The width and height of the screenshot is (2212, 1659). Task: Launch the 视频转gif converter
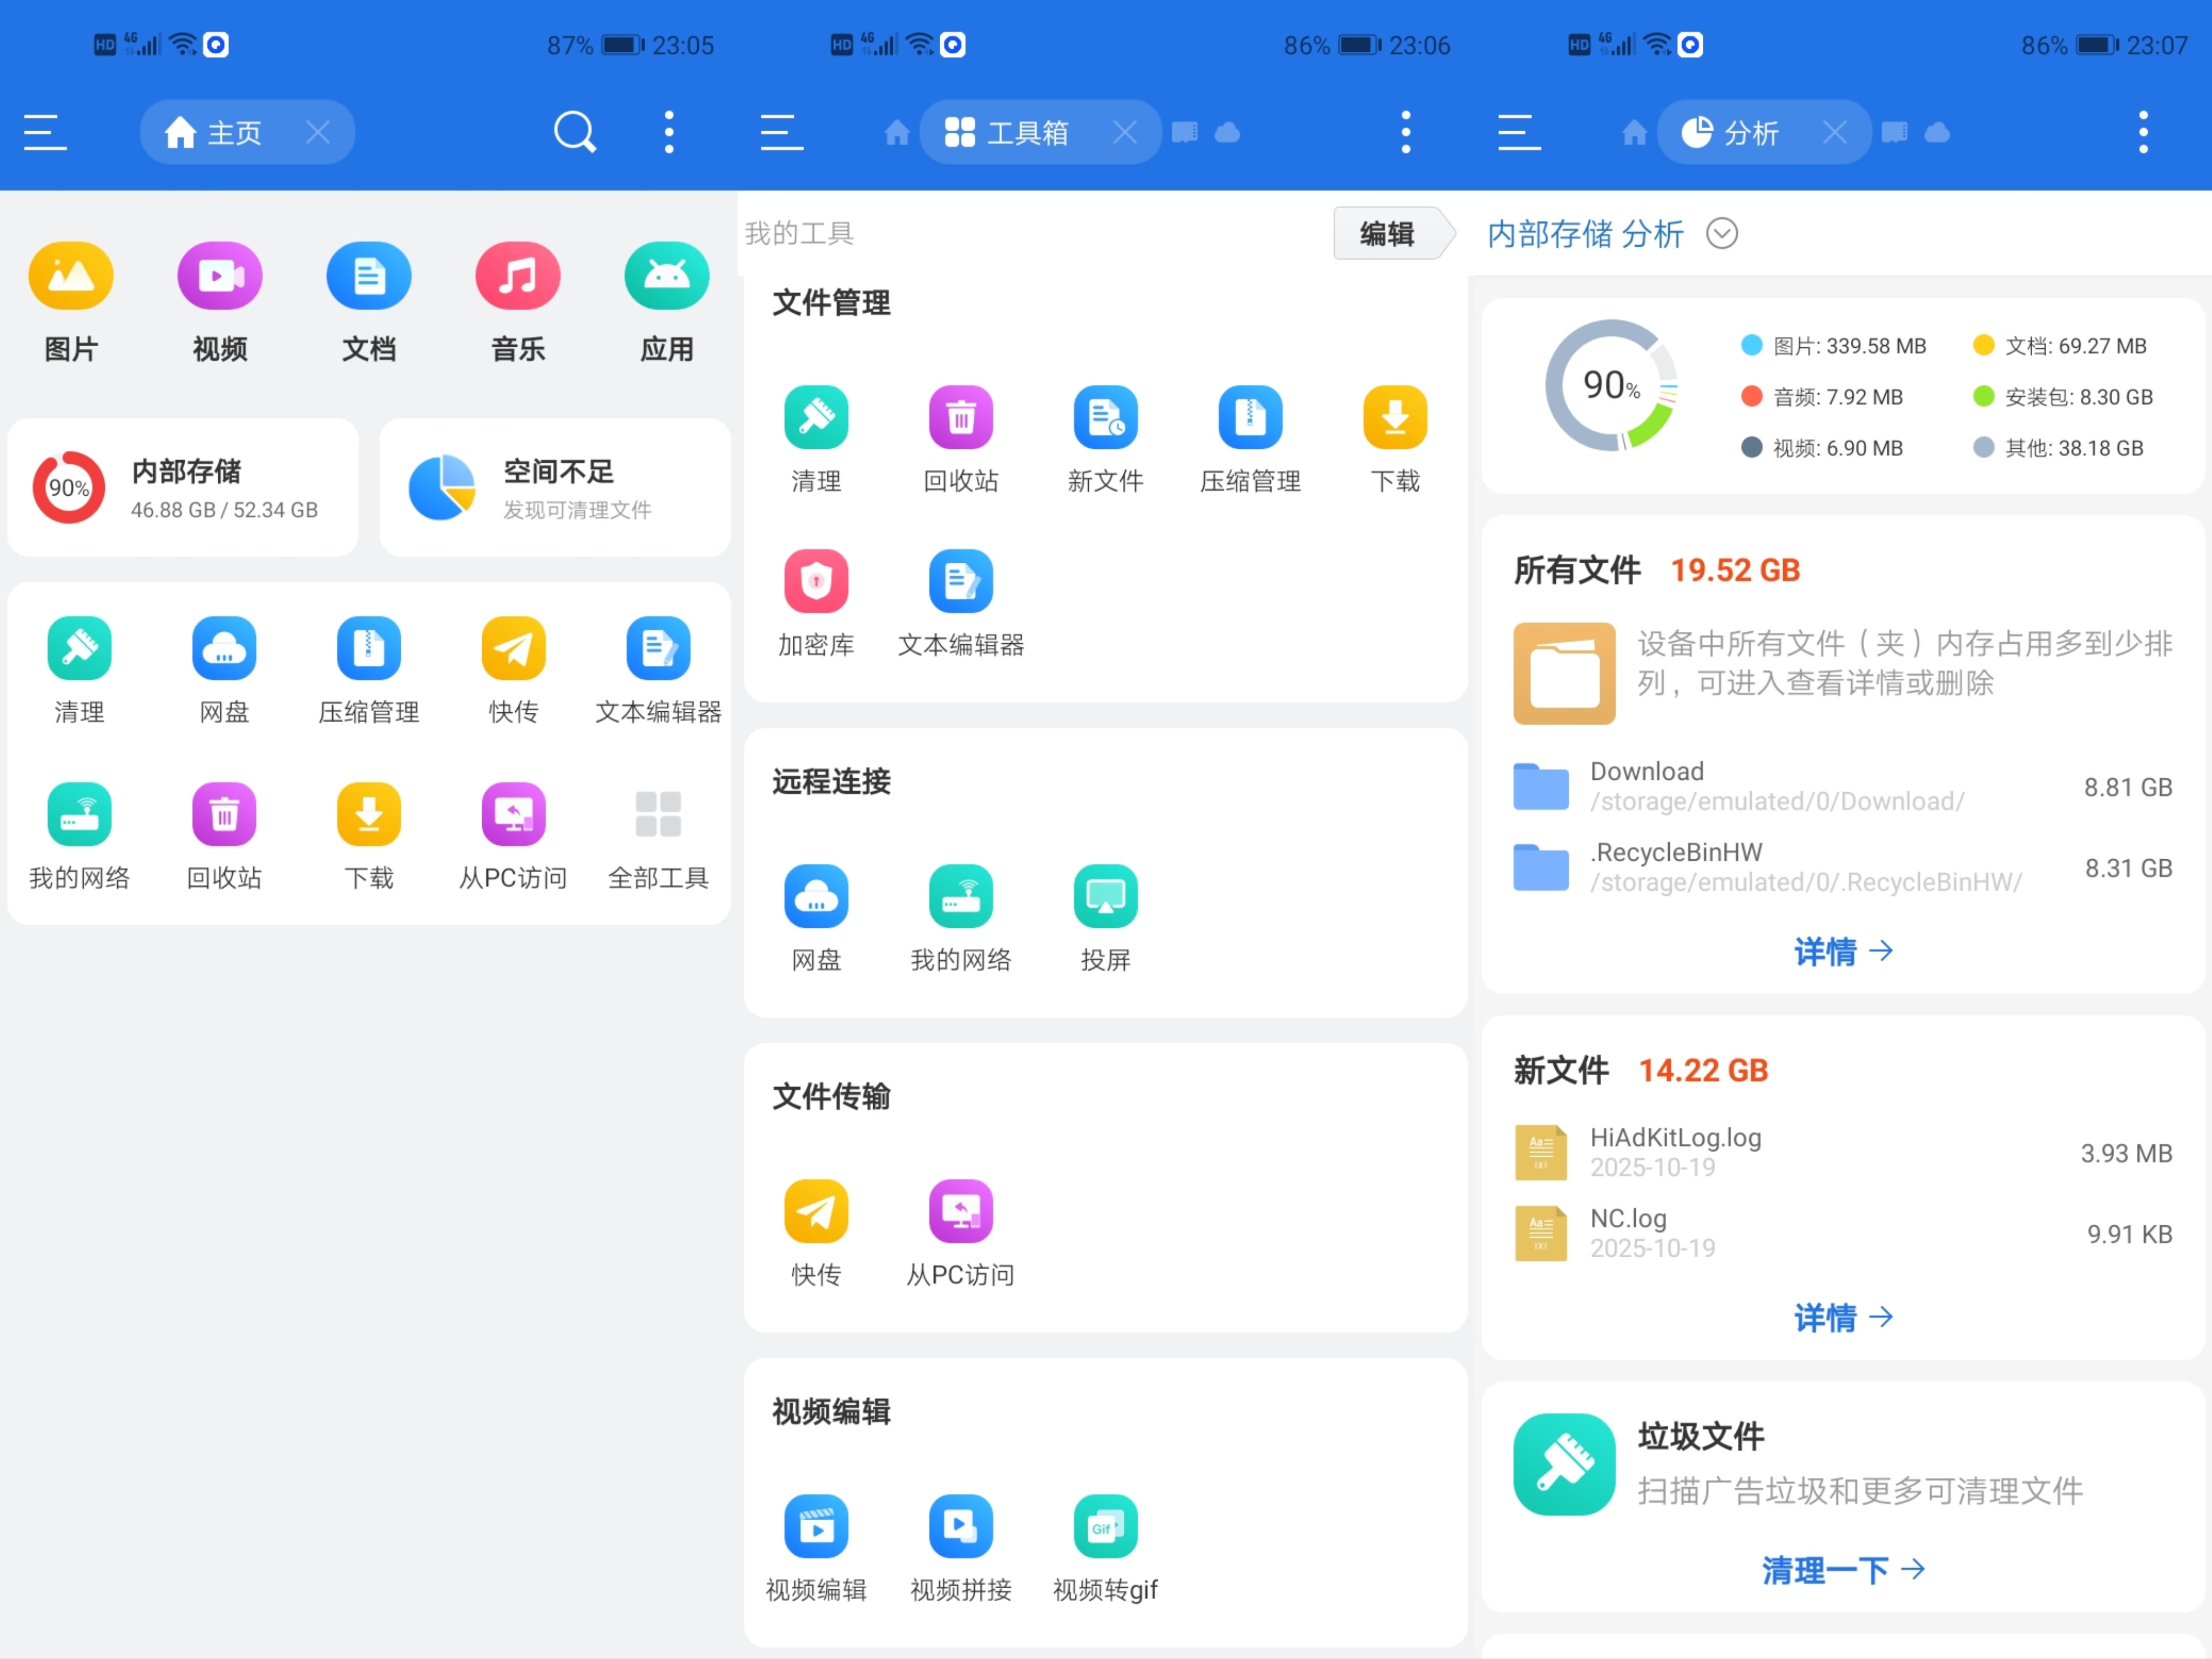click(1105, 1527)
